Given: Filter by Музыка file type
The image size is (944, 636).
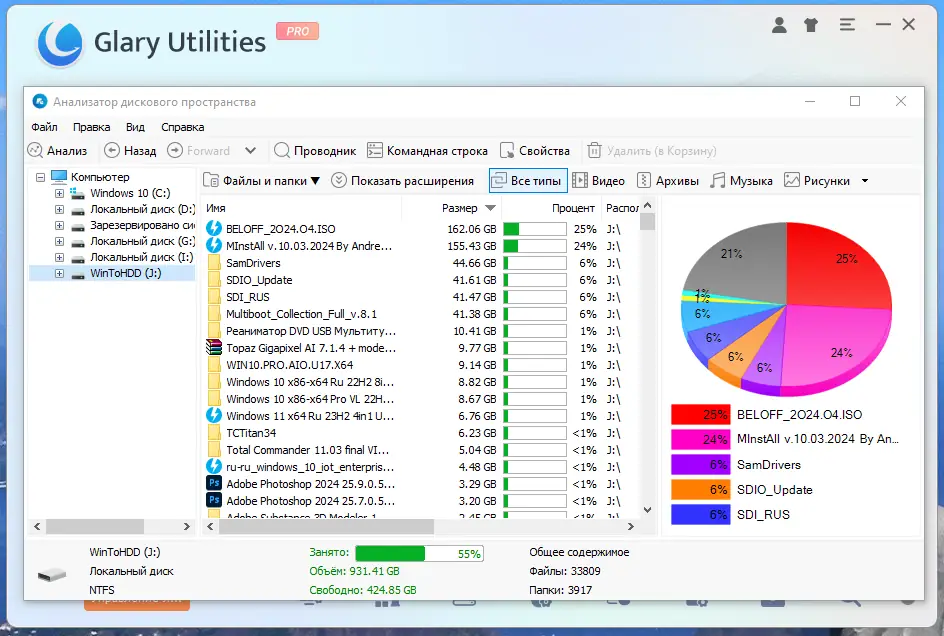Looking at the screenshot, I should (741, 180).
